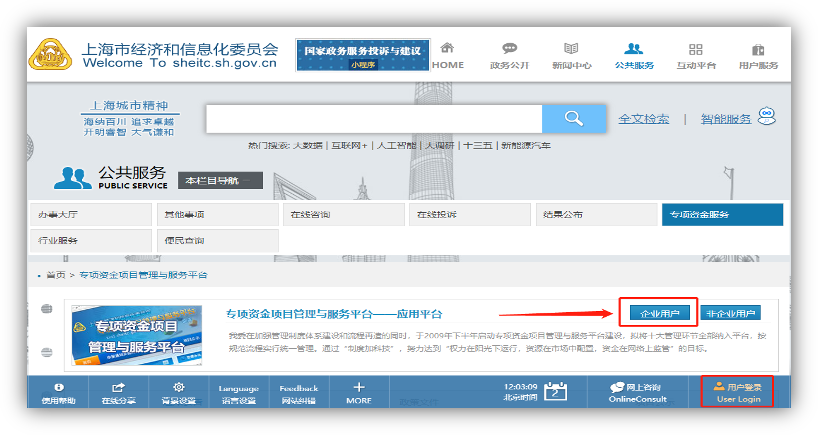Click the magnifier search button

[x=573, y=119]
